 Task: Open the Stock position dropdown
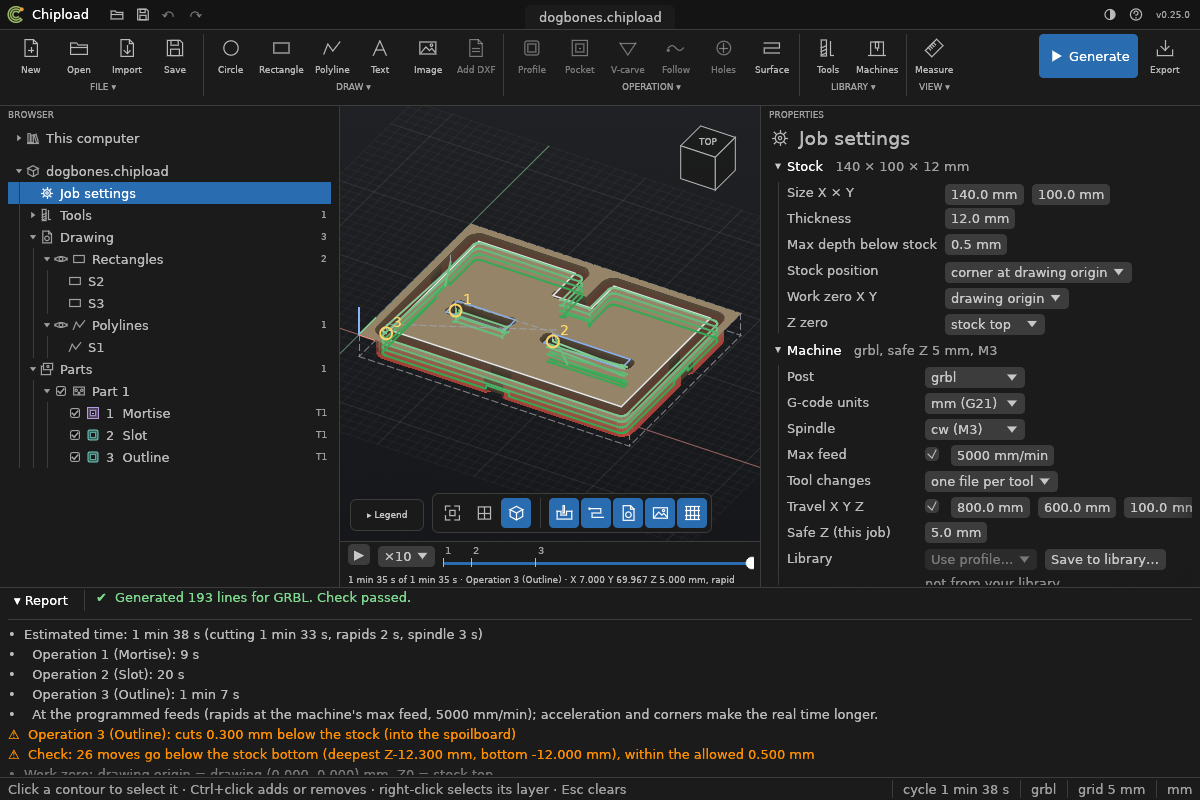1038,272
